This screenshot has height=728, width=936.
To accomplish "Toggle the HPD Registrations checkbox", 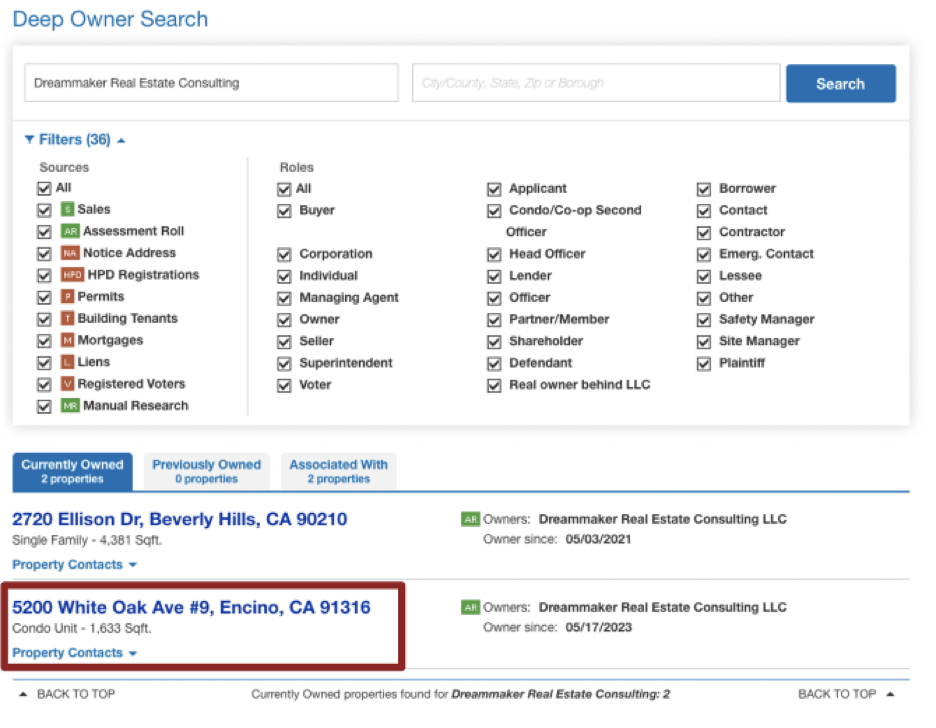I will click(44, 276).
